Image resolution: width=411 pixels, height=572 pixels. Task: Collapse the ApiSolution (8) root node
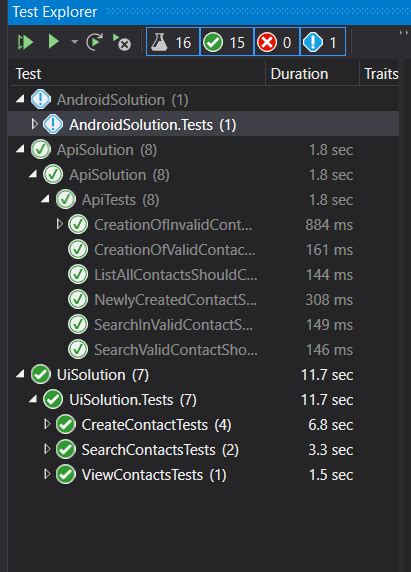coord(20,149)
